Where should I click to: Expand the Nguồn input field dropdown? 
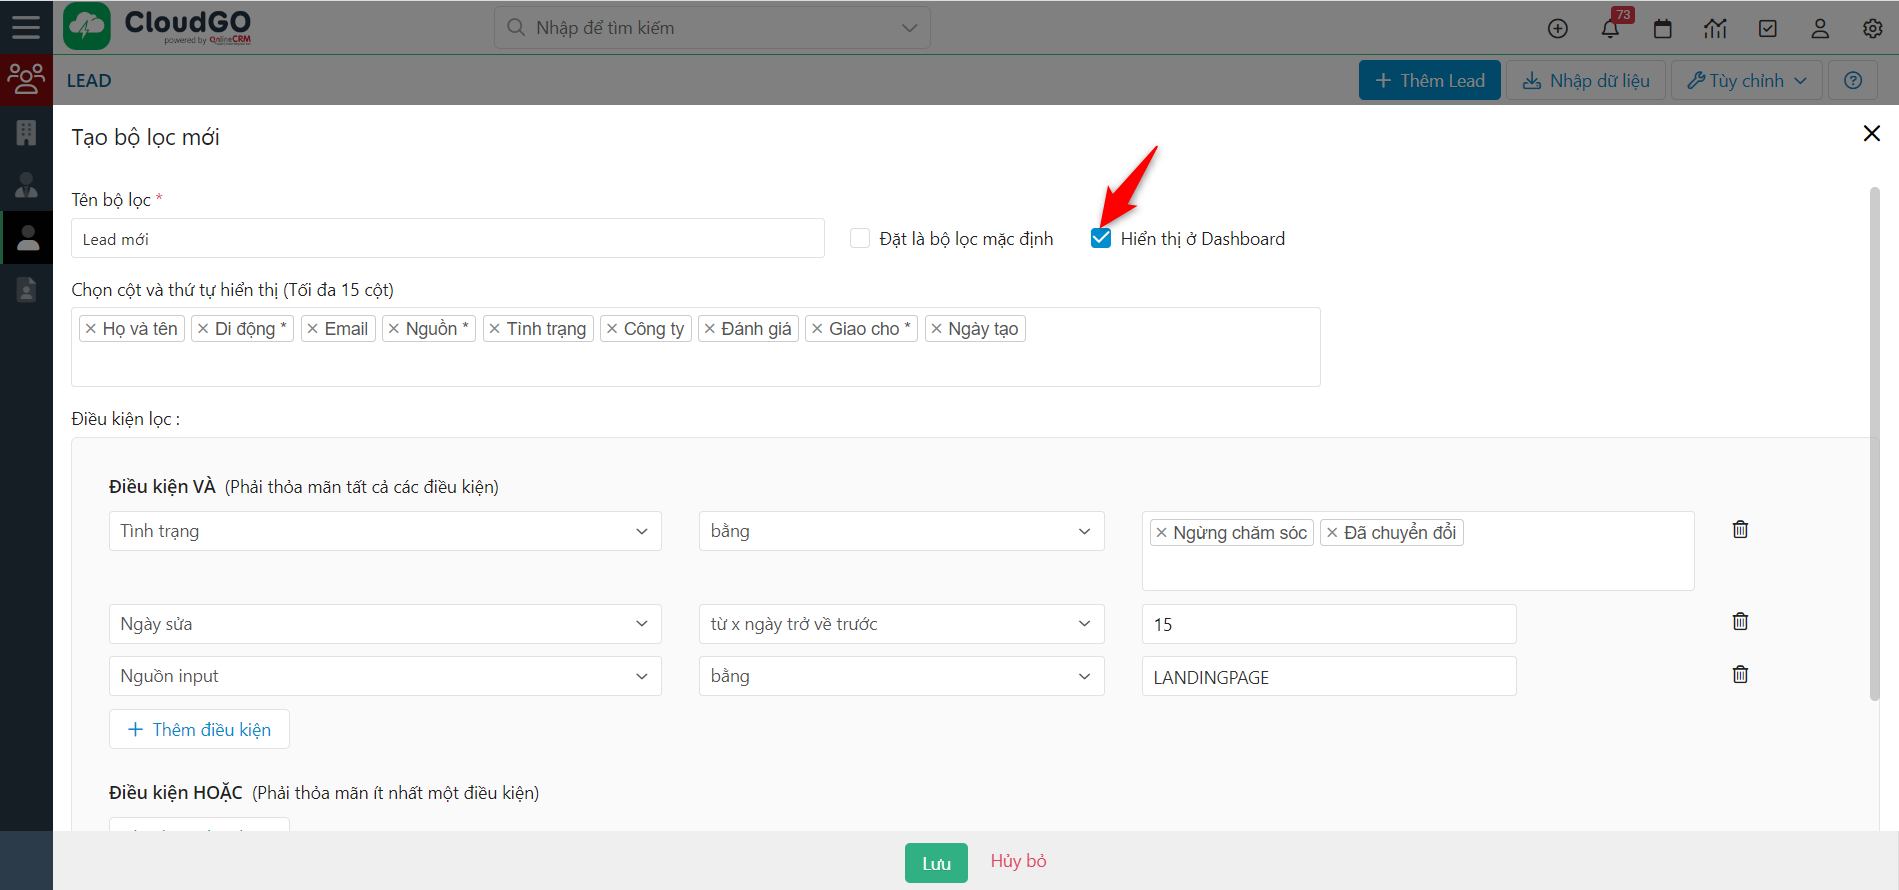click(385, 676)
